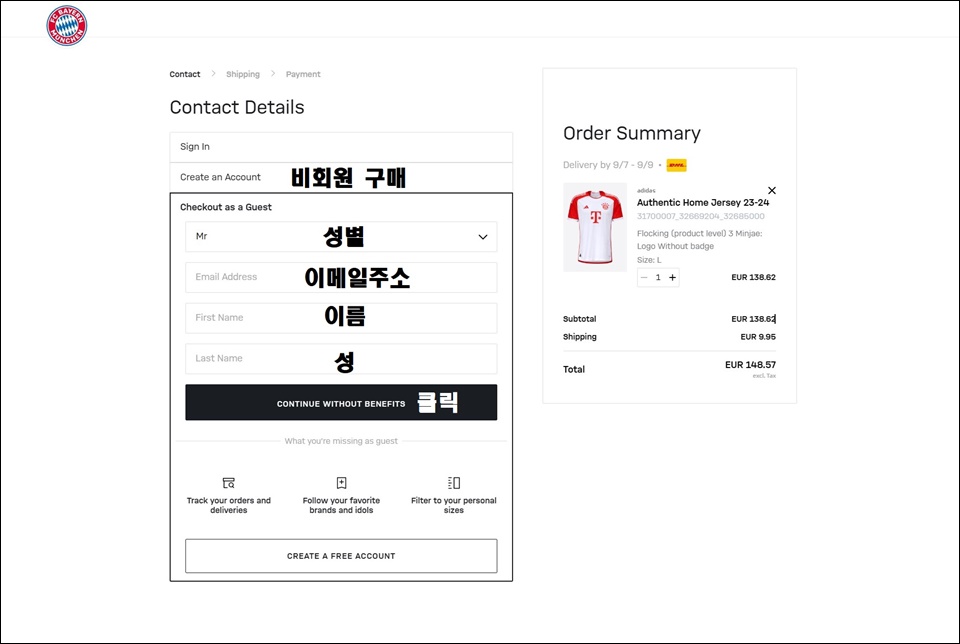Image resolution: width=960 pixels, height=644 pixels.
Task: Click the Order Summary heading
Action: point(632,133)
